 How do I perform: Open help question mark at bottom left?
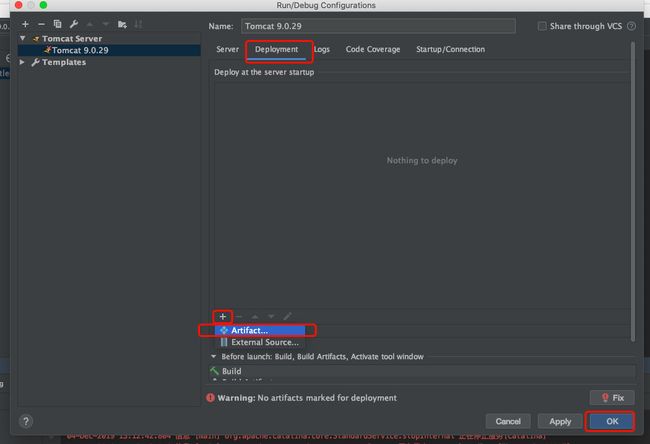point(26,422)
